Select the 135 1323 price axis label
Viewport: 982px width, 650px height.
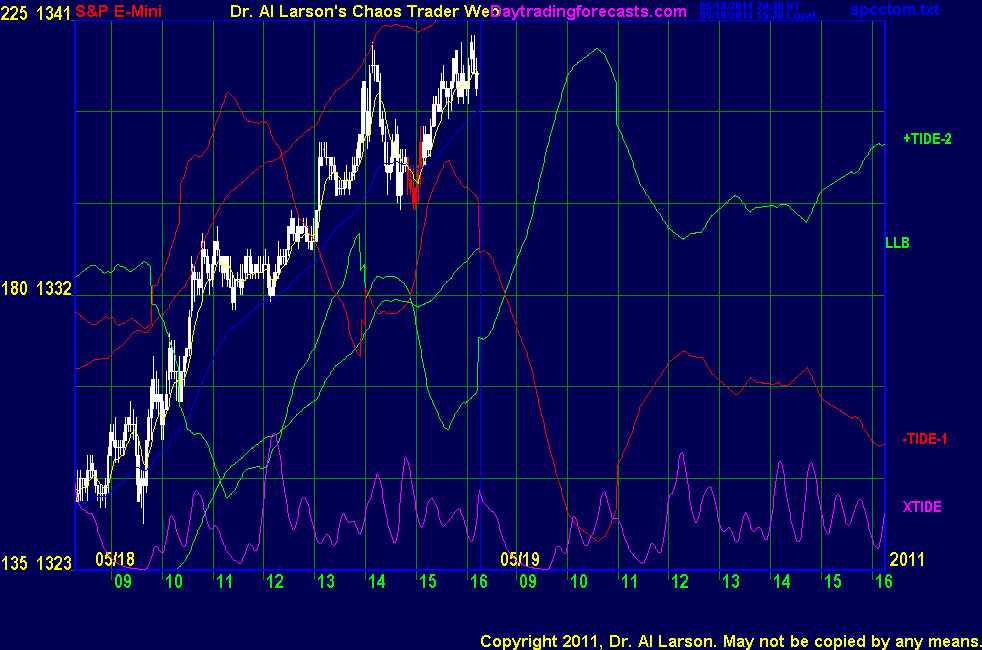click(x=36, y=564)
